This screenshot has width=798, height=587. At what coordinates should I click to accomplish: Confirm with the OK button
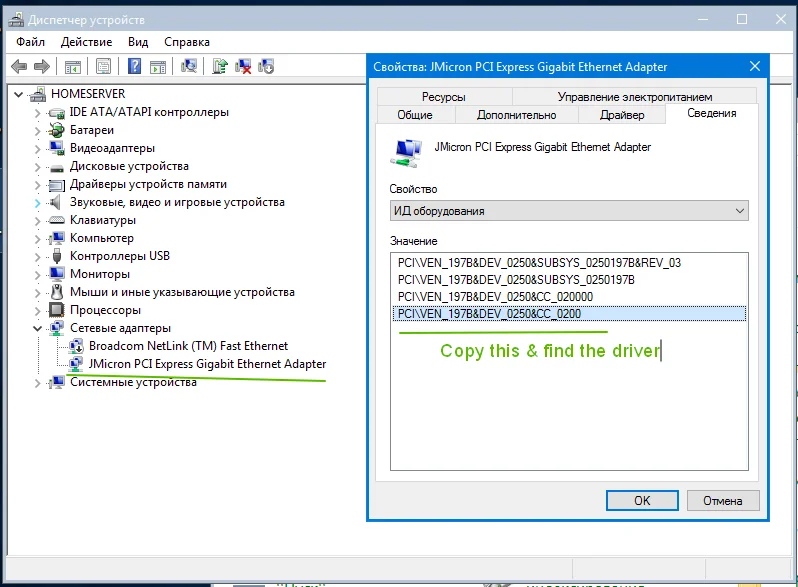pos(642,500)
